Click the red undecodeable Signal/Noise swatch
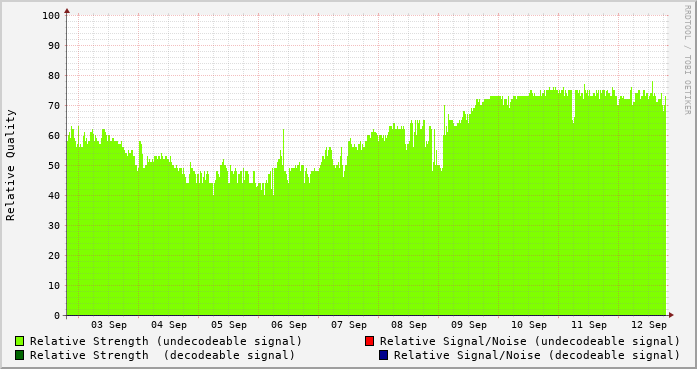This screenshot has width=697, height=369. [x=369, y=341]
